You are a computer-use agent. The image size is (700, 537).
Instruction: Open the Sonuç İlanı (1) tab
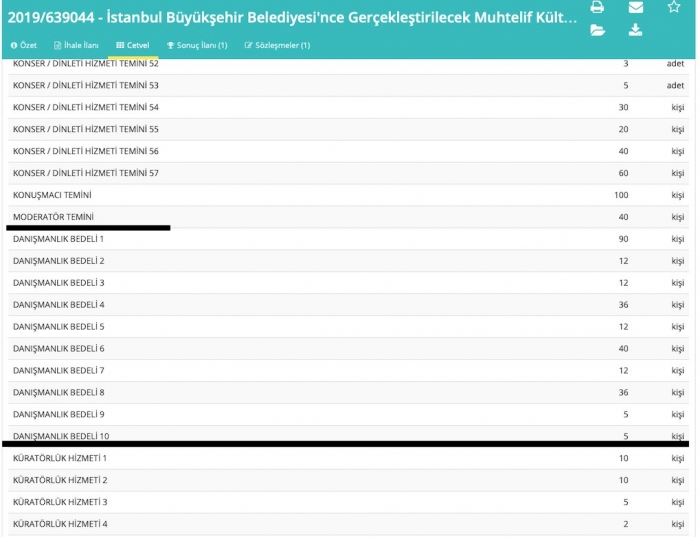click(197, 45)
